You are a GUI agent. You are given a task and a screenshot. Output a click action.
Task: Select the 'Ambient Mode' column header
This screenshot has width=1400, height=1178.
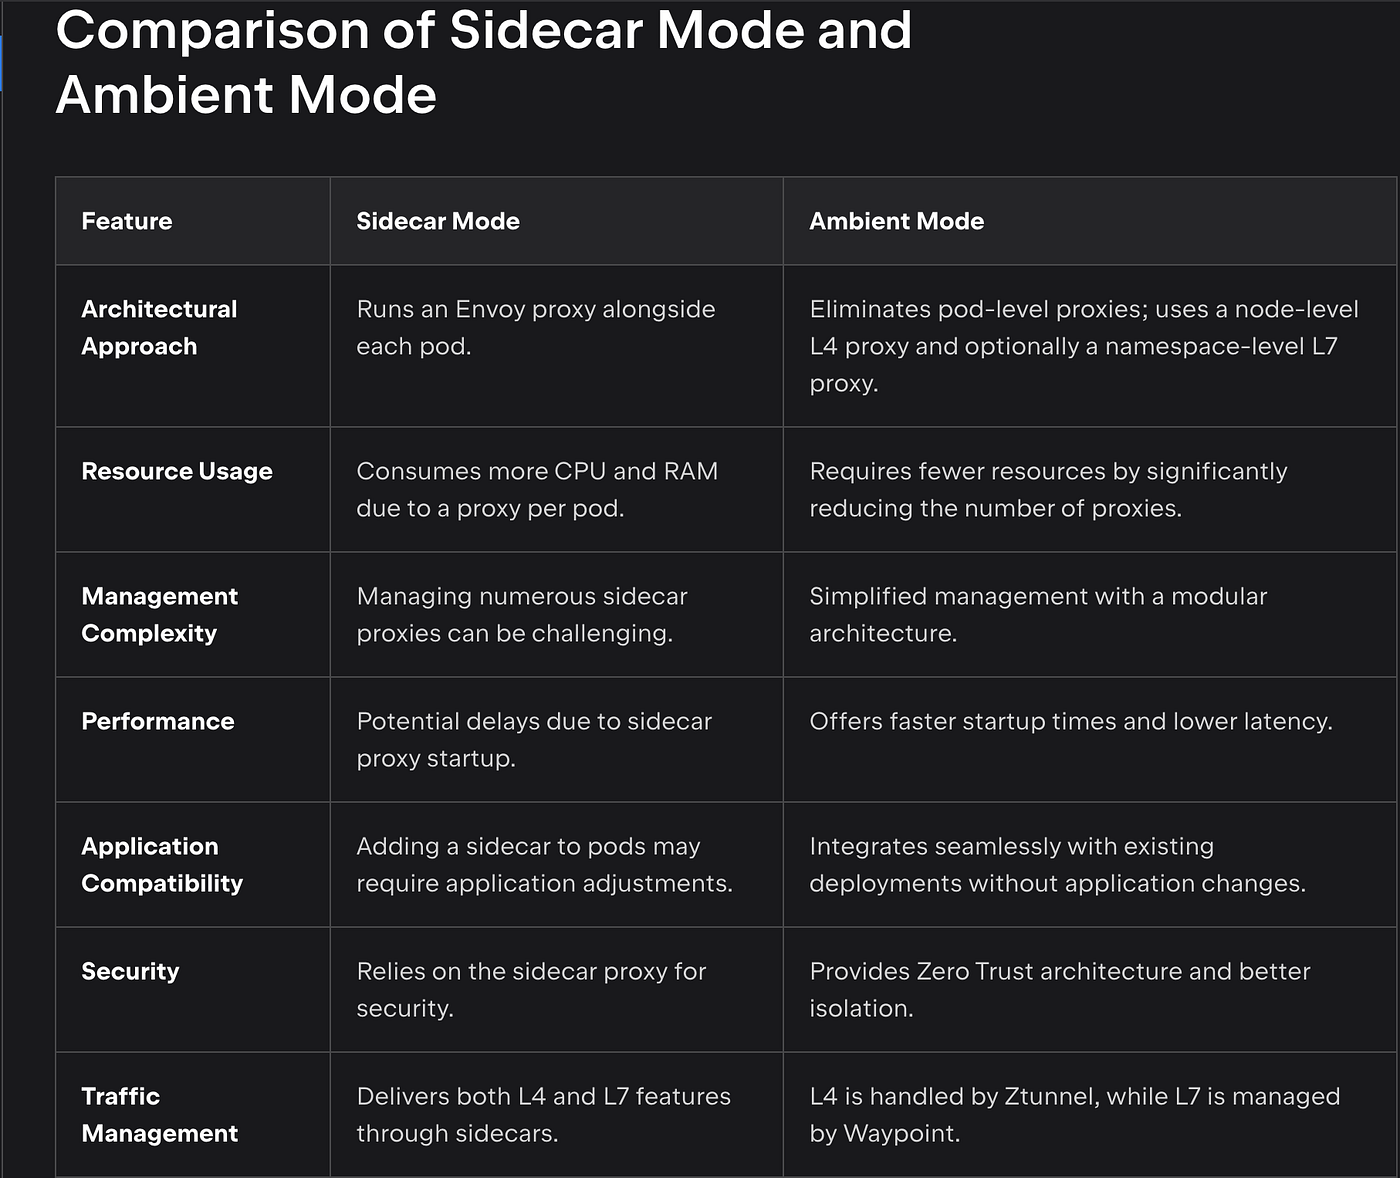tap(897, 221)
